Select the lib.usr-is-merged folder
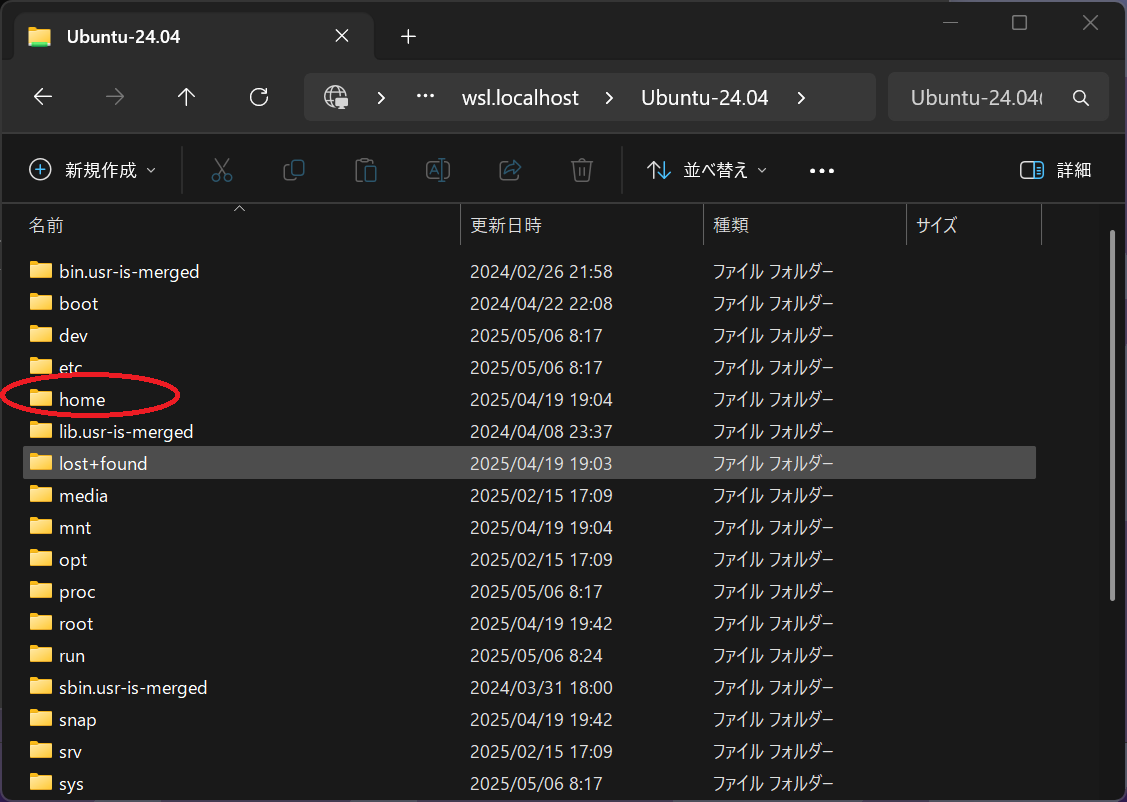Viewport: 1127px width, 802px height. 529,431
